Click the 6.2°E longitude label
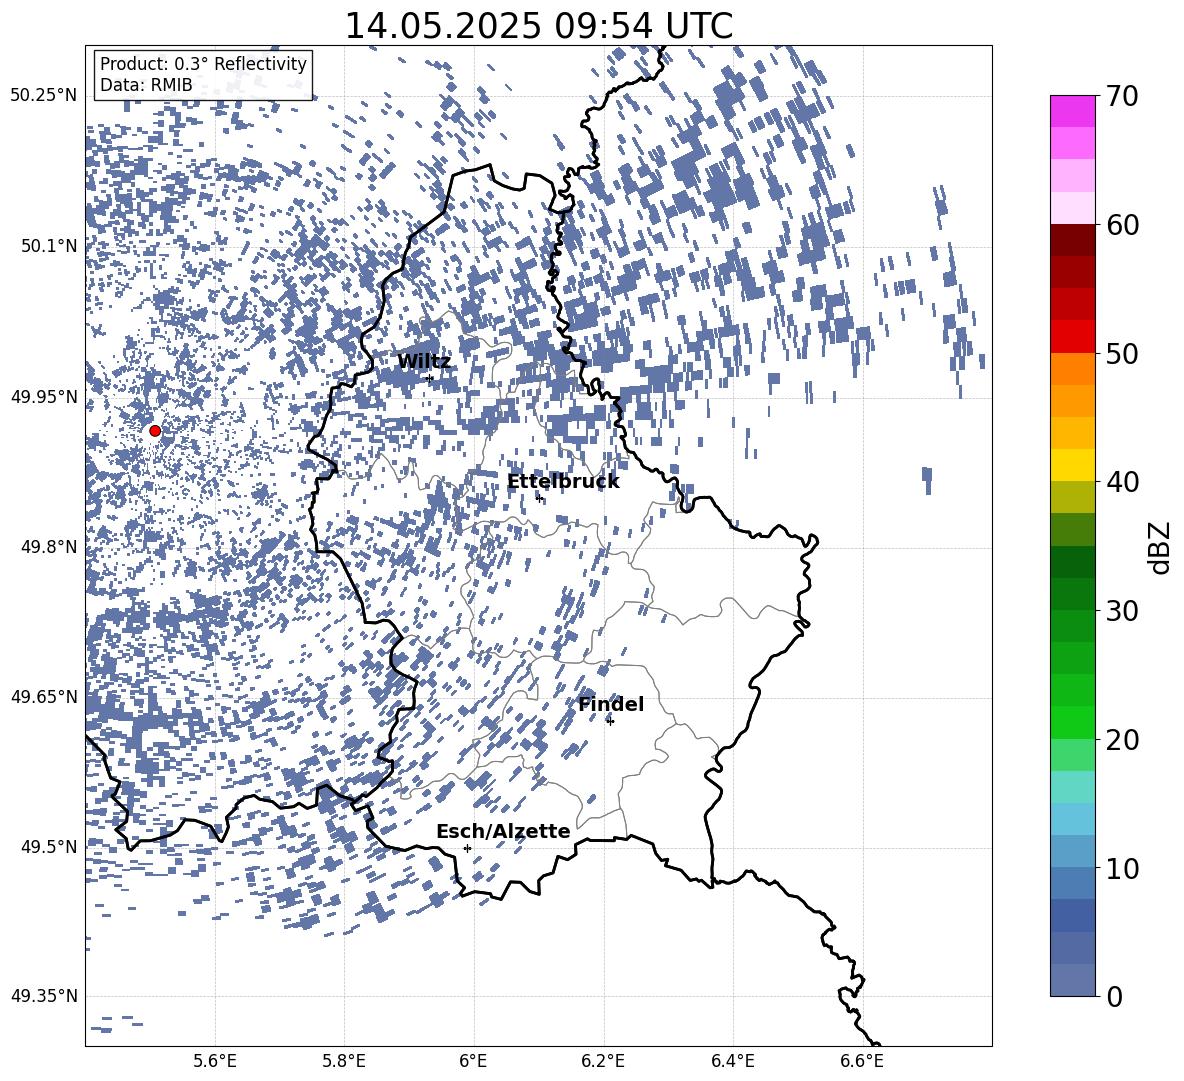Screen dimensions: 1184x1081 (x=603, y=1061)
